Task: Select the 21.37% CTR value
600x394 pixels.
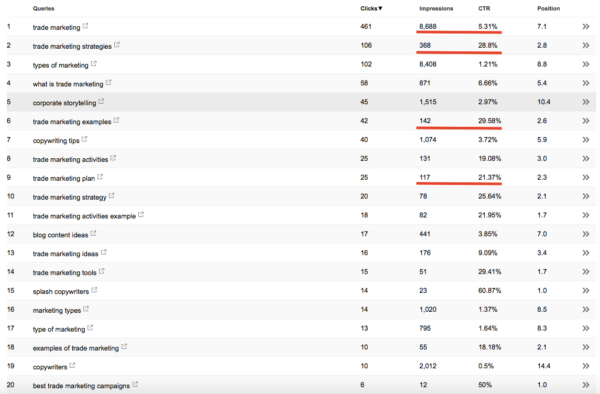Action: (x=489, y=177)
